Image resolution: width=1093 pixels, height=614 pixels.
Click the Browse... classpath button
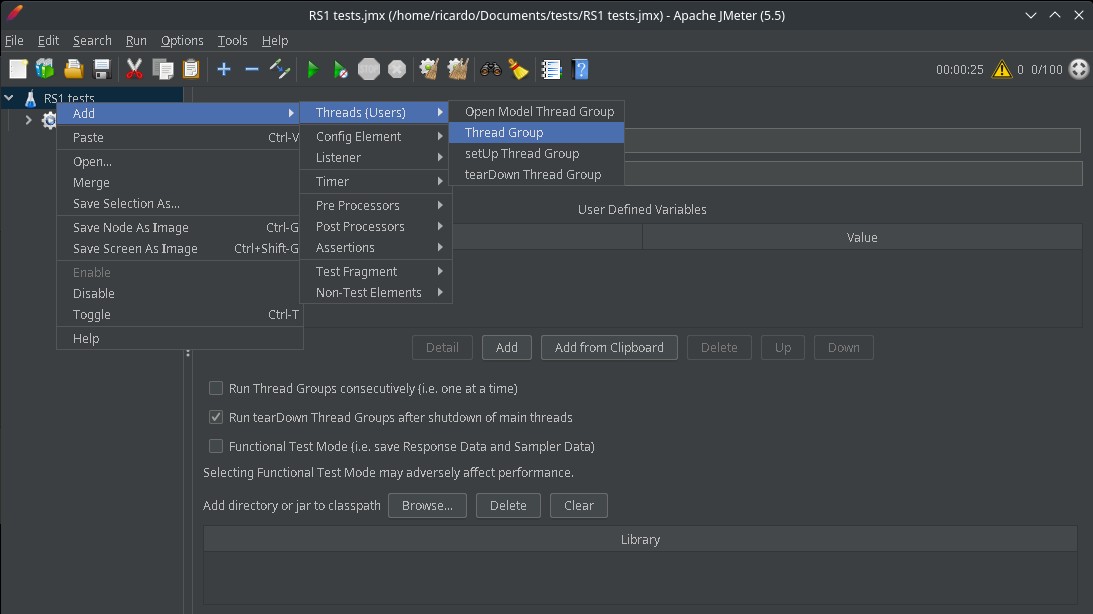pos(427,505)
